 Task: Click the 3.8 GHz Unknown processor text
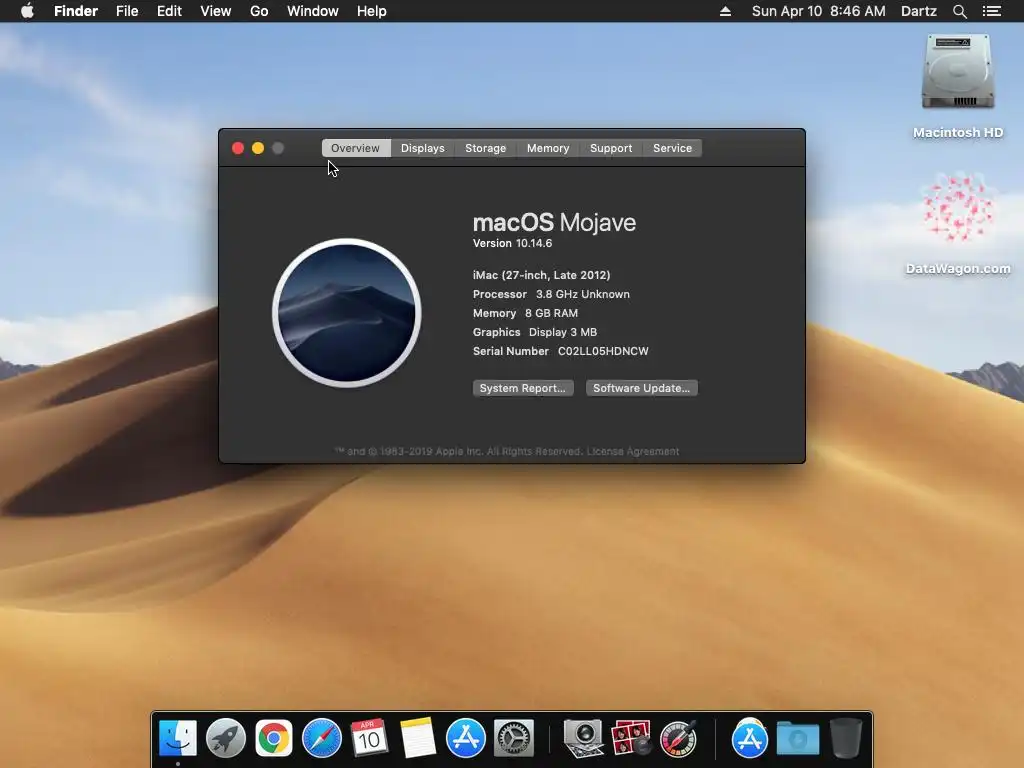pos(583,295)
